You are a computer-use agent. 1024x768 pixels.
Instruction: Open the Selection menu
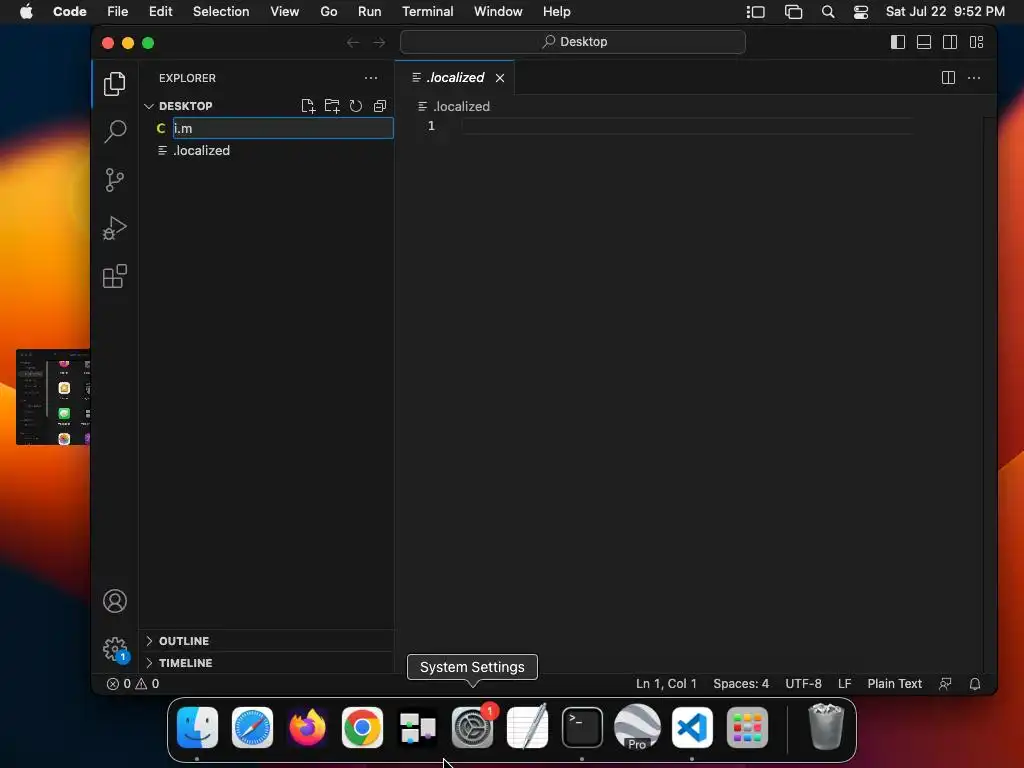pyautogui.click(x=221, y=12)
